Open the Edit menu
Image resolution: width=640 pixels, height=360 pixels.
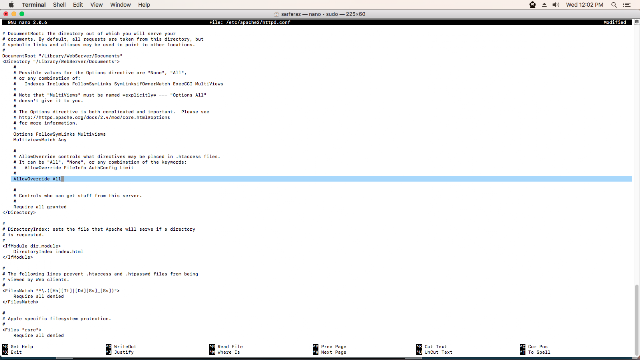(78, 5)
